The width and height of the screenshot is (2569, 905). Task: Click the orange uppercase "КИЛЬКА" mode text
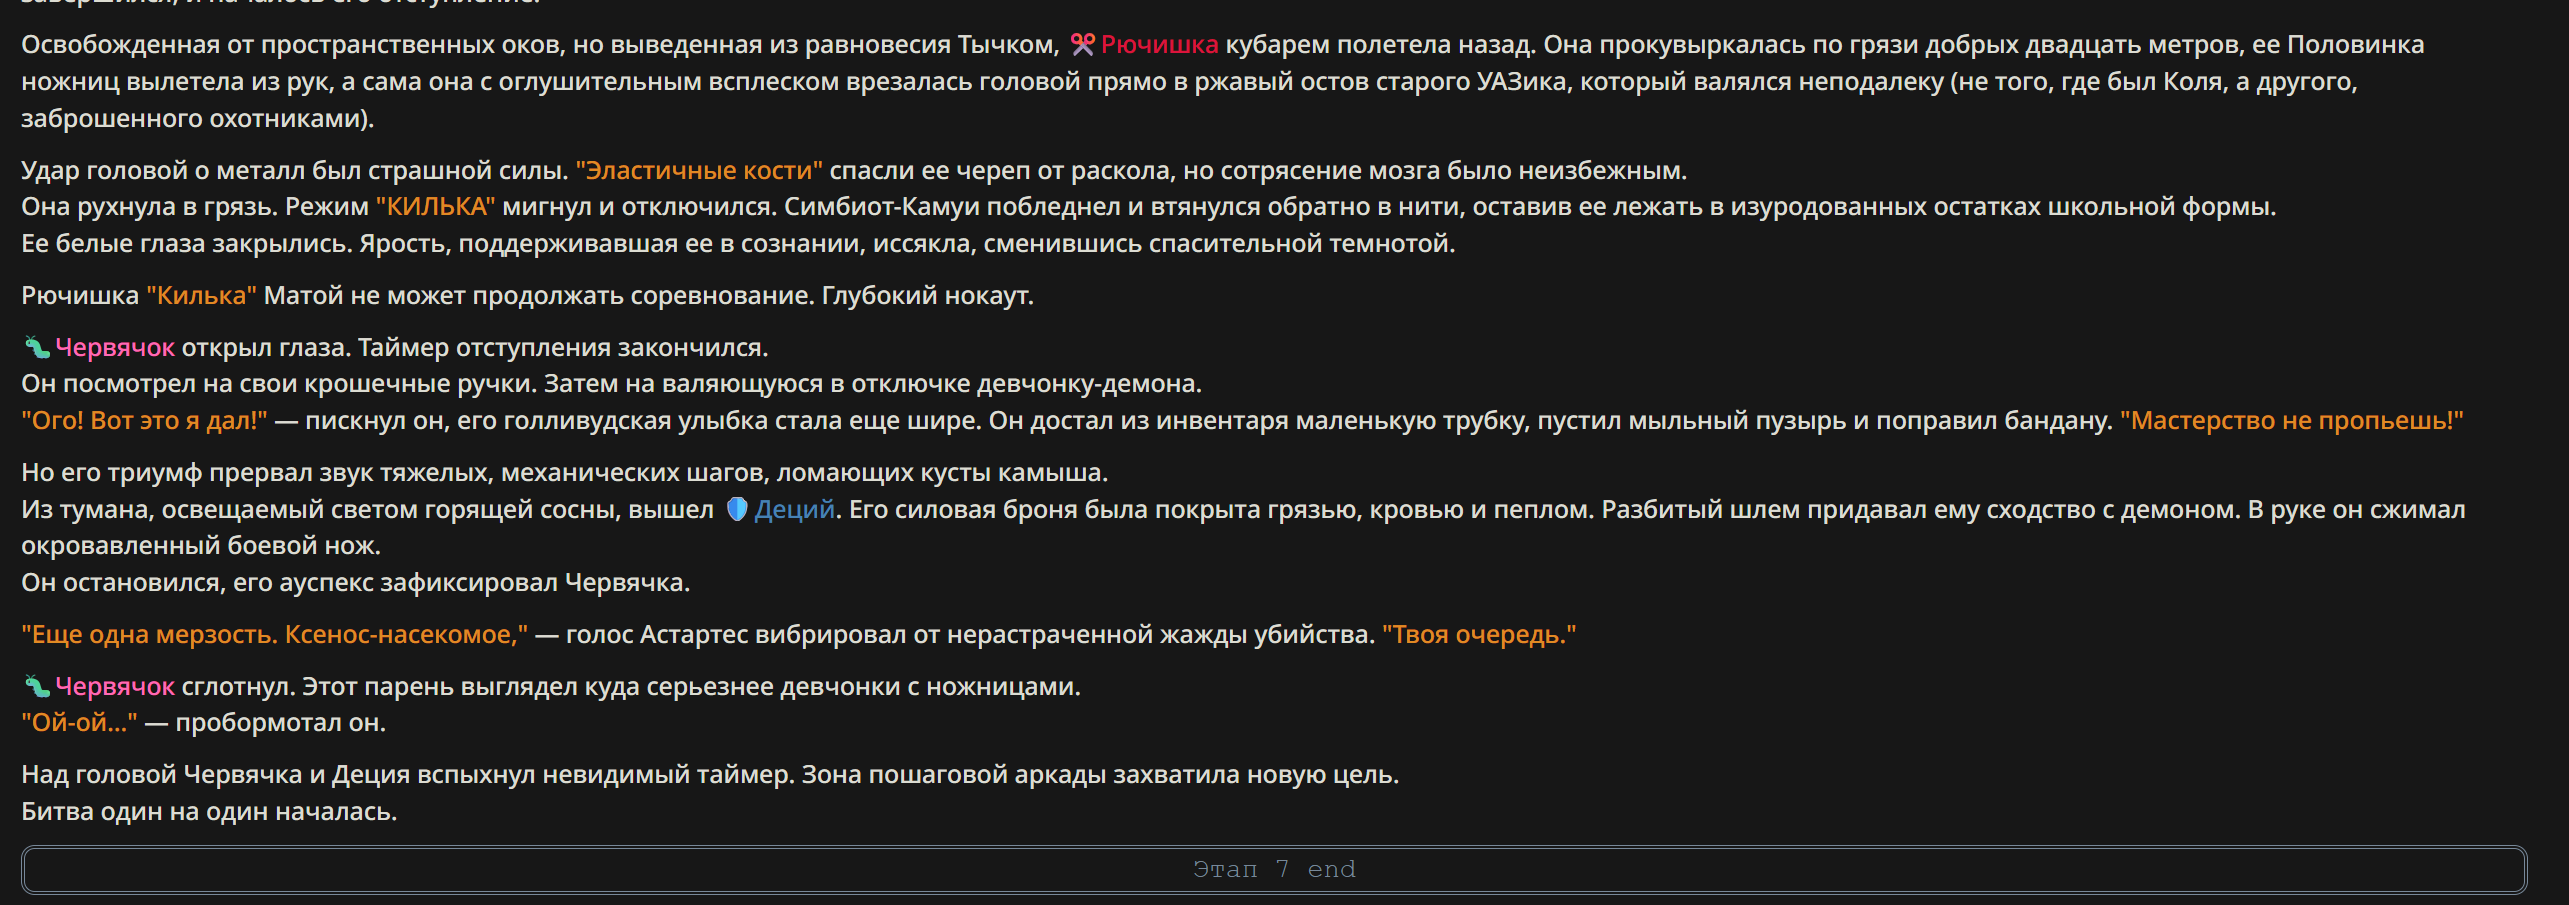click(x=435, y=207)
